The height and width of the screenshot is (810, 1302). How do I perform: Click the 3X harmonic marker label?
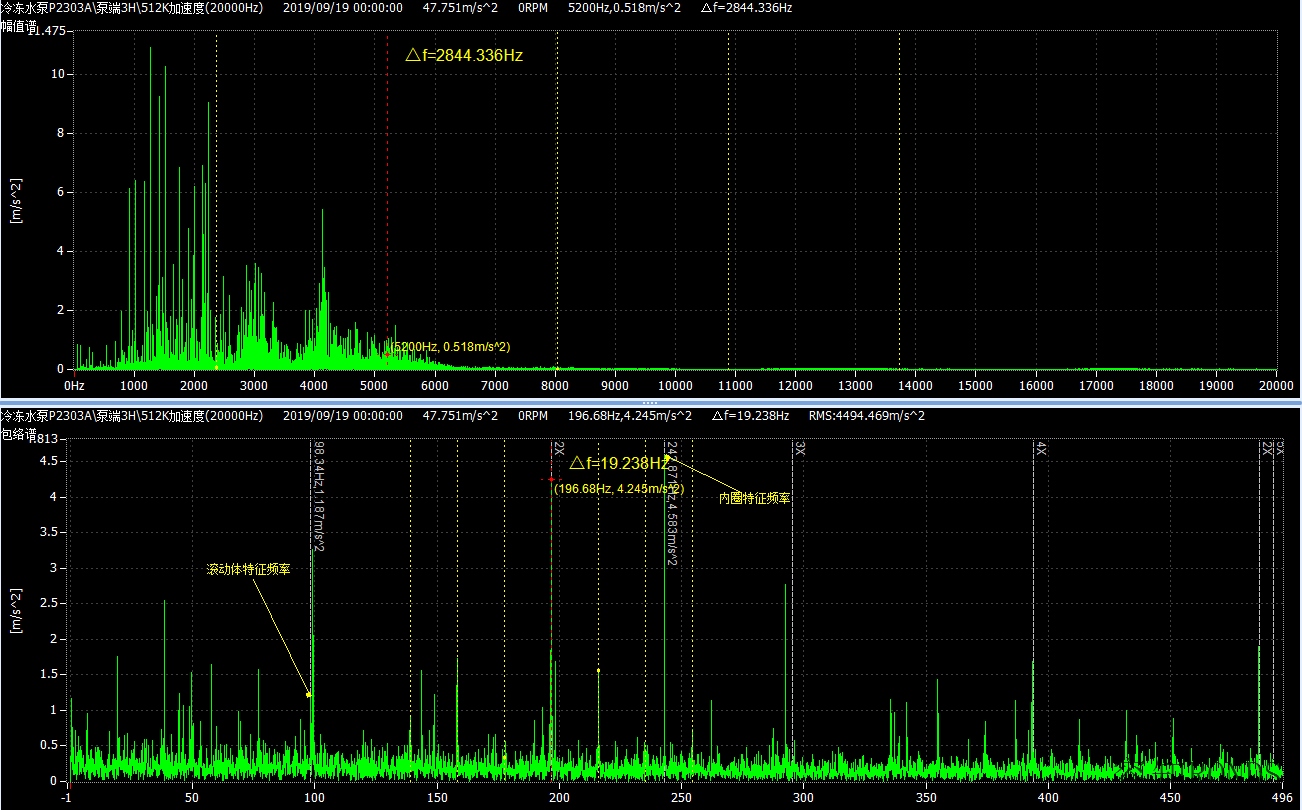point(800,448)
